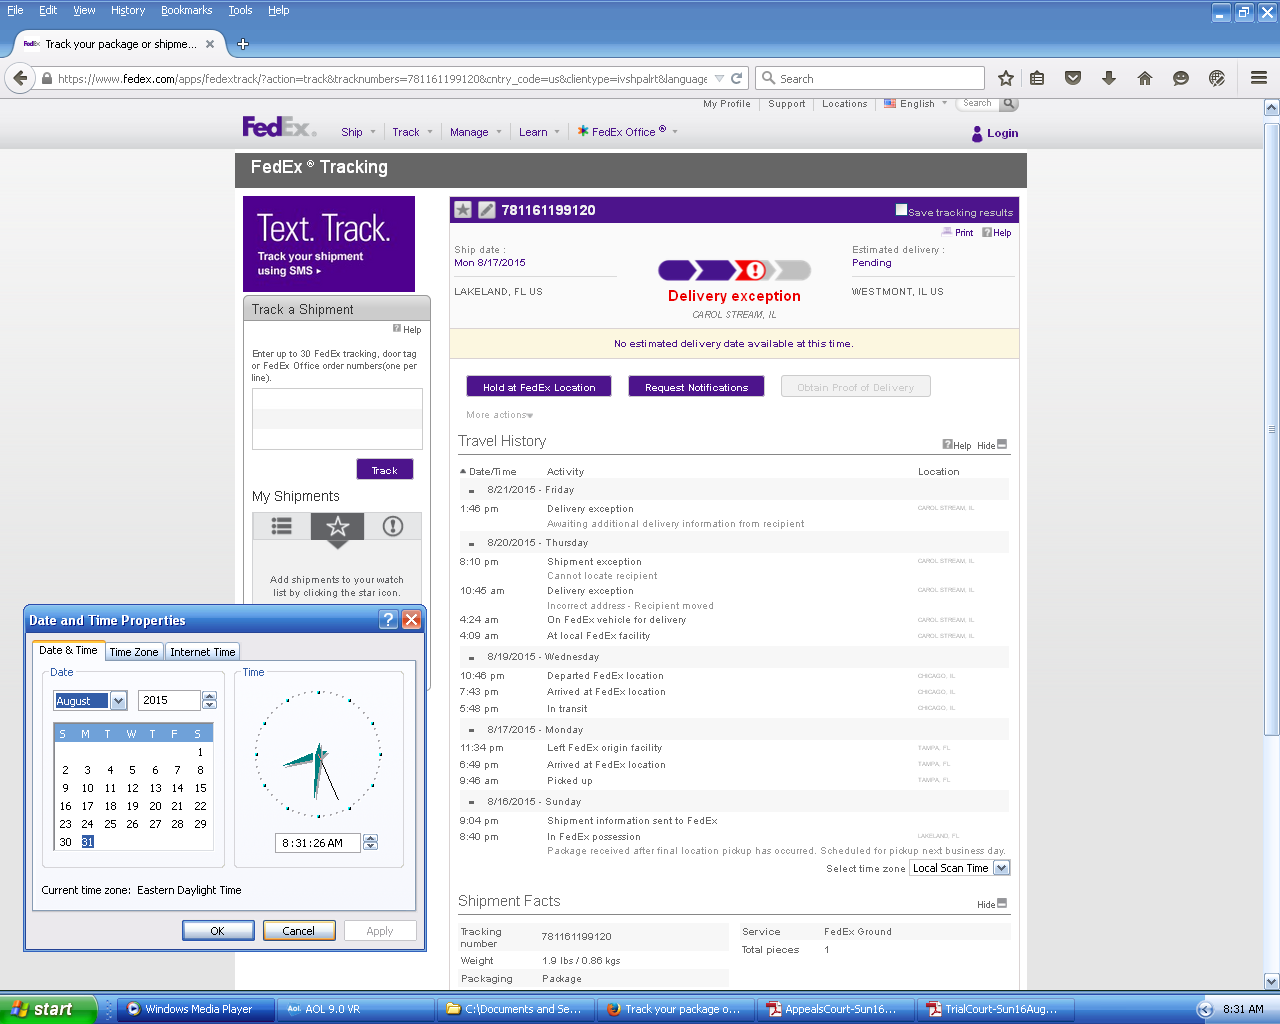
Task: Click the Pocket icon in toolbar
Action: pyautogui.click(x=1073, y=78)
